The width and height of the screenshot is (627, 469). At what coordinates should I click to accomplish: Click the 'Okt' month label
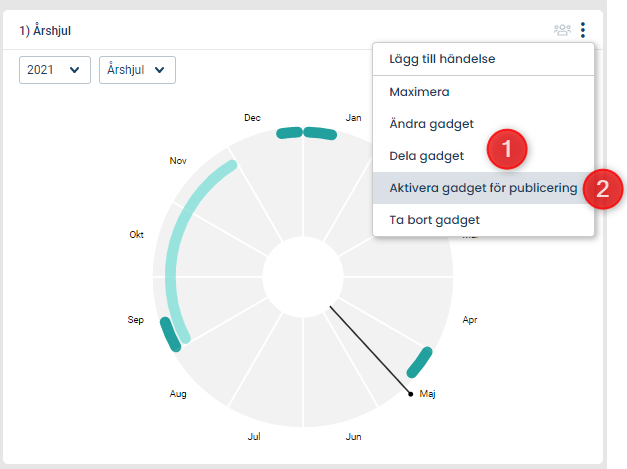pos(136,235)
